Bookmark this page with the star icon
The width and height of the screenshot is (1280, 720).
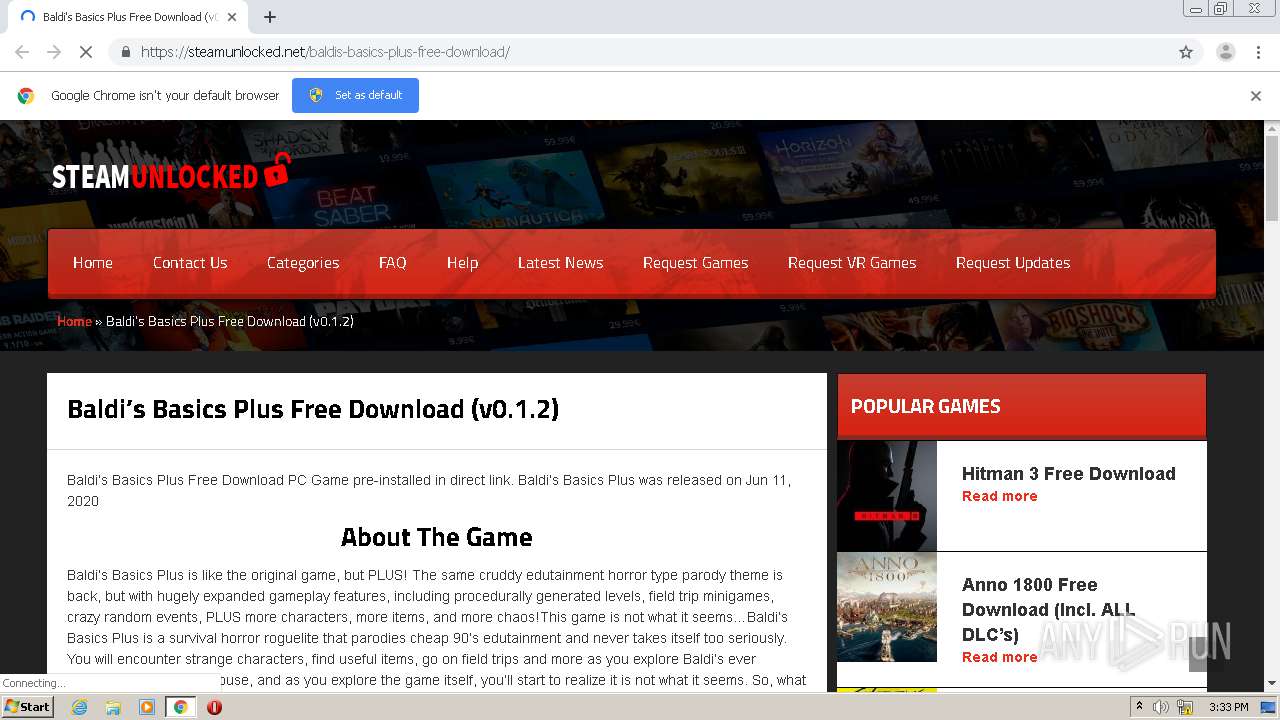point(1186,52)
